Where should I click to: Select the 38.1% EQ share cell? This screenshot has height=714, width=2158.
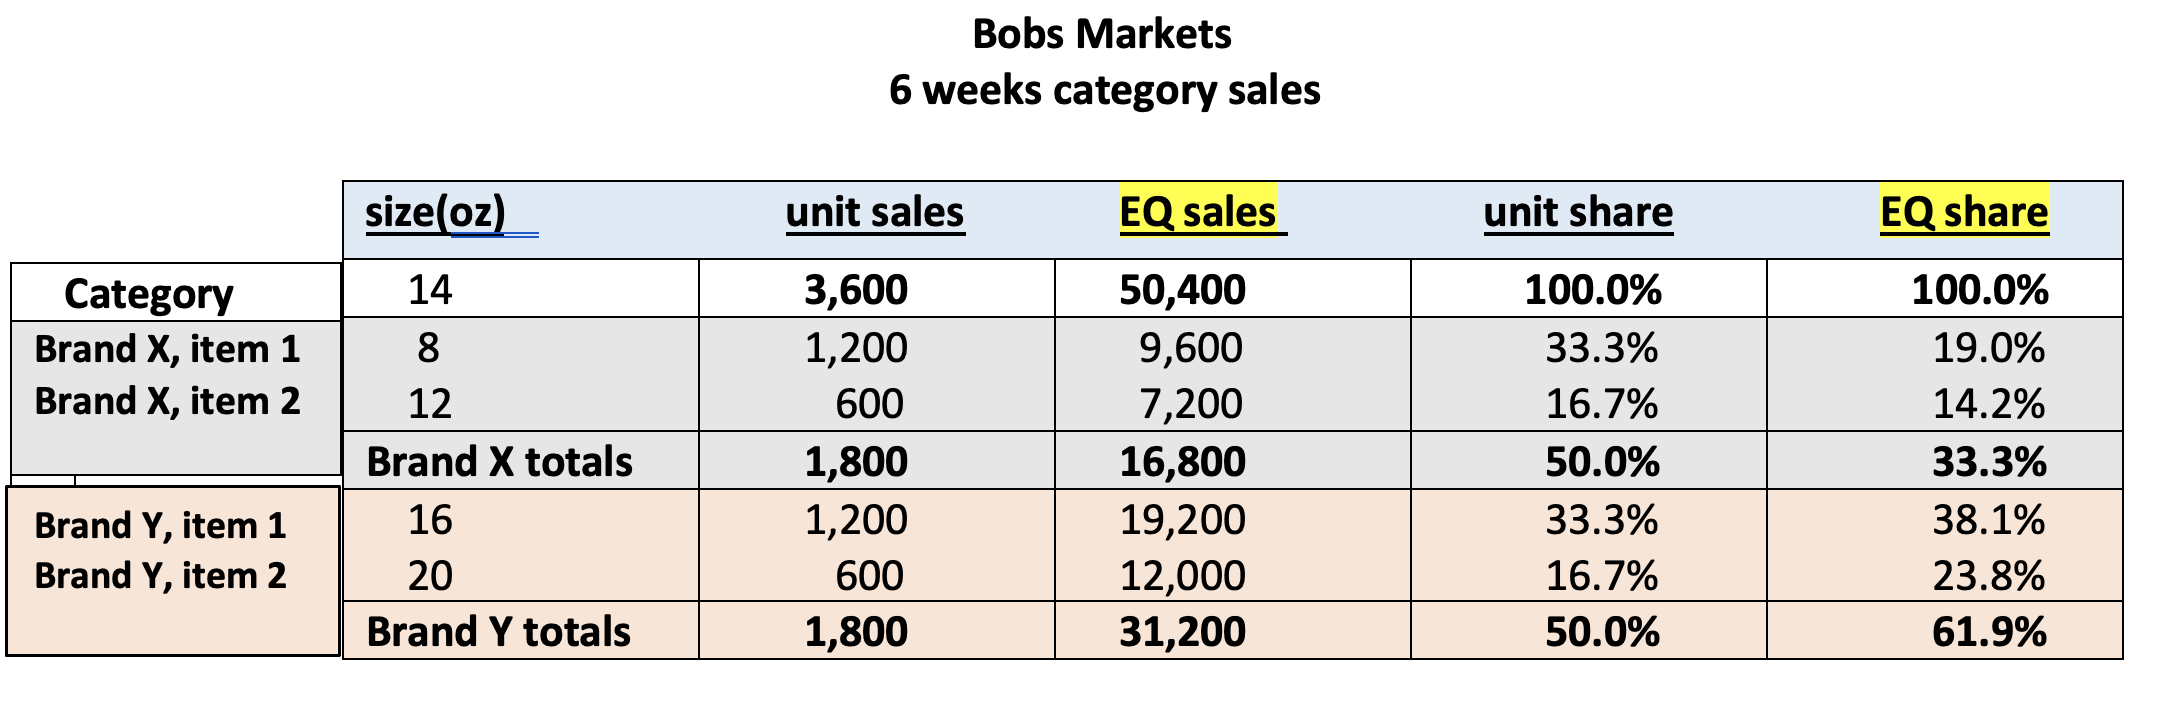click(x=1988, y=520)
